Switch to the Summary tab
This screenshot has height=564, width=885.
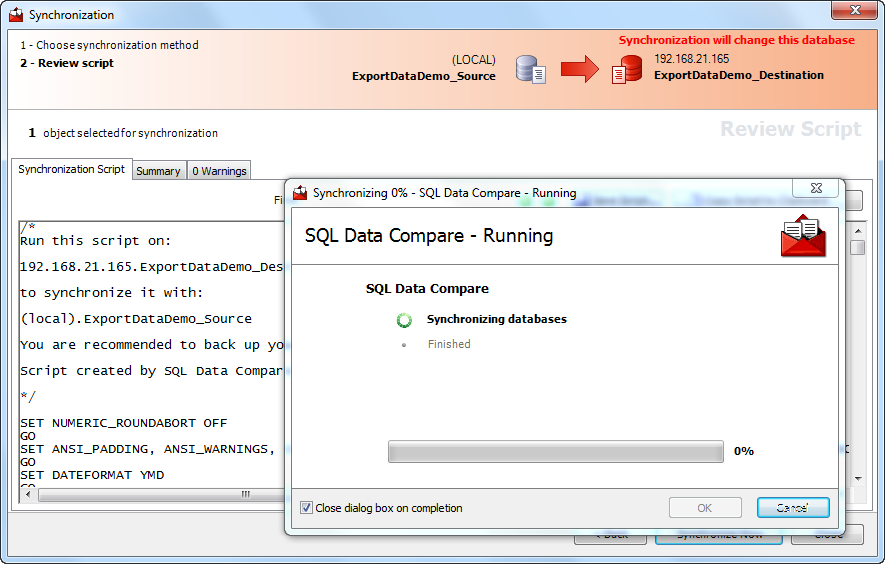coord(158,171)
